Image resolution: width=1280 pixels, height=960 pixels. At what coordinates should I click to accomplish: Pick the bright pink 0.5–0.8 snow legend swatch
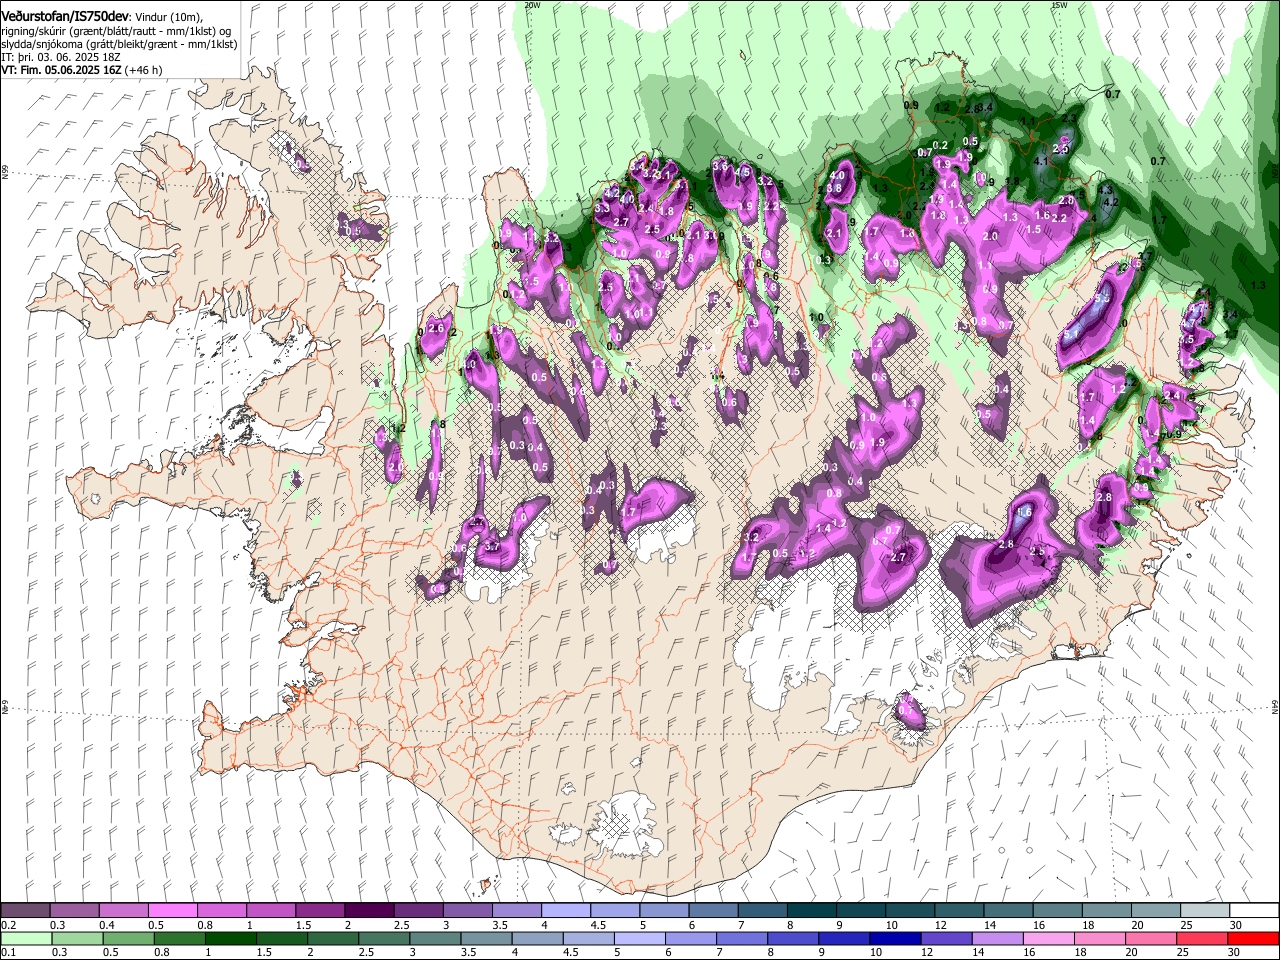[172, 910]
